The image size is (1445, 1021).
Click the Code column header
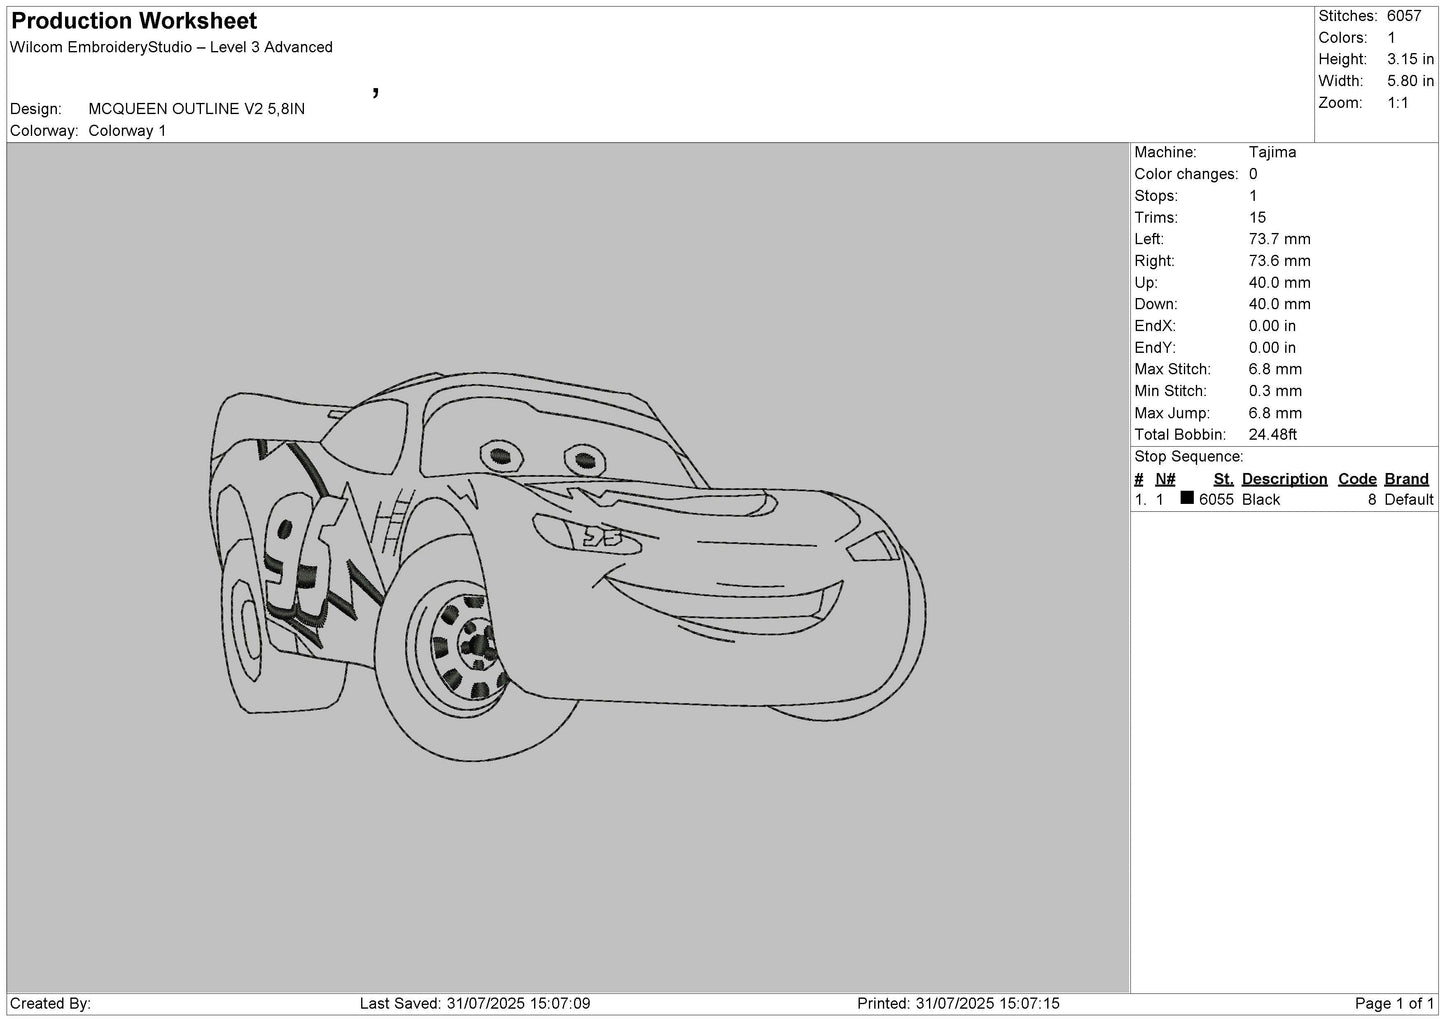(x=1357, y=479)
